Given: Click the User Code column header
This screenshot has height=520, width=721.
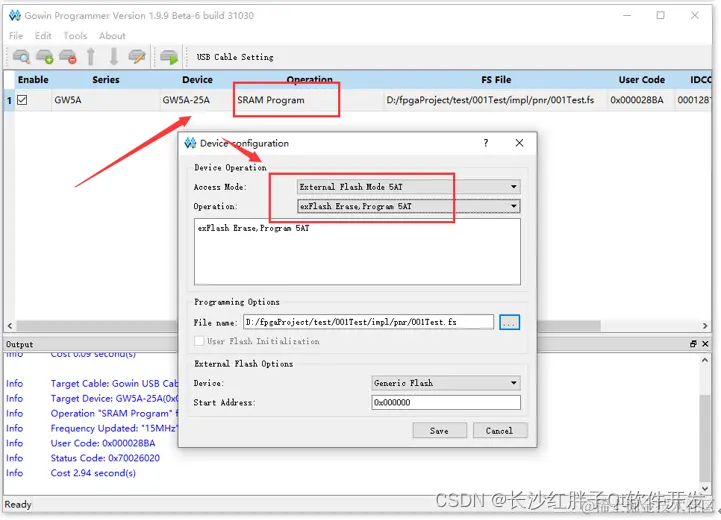Looking at the screenshot, I should 641,80.
